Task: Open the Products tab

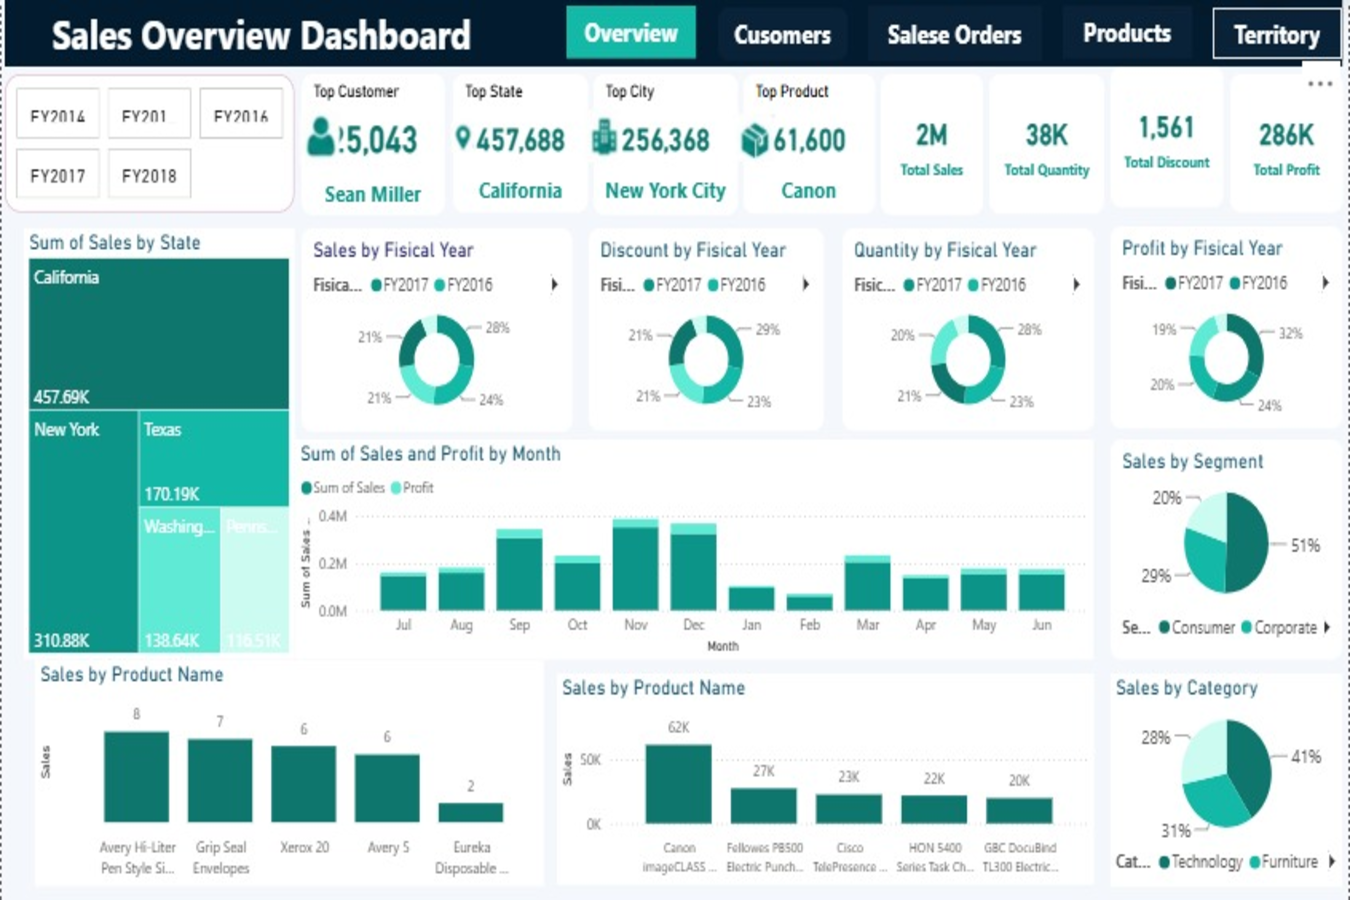Action: click(1127, 34)
